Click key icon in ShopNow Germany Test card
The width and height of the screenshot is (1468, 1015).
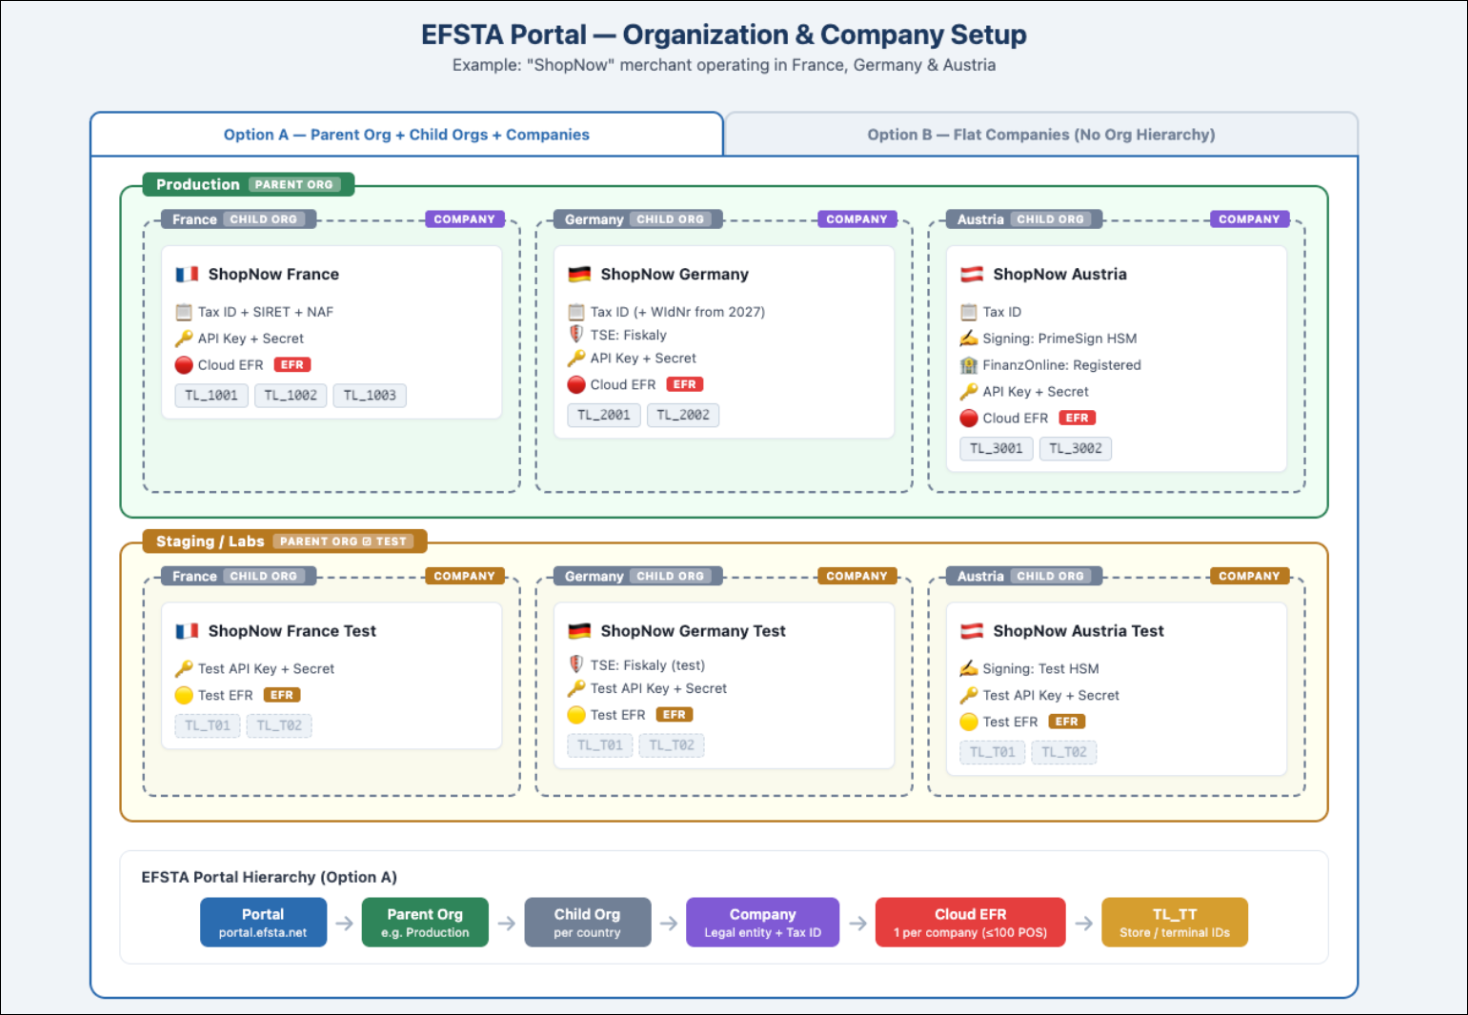pyautogui.click(x=576, y=688)
